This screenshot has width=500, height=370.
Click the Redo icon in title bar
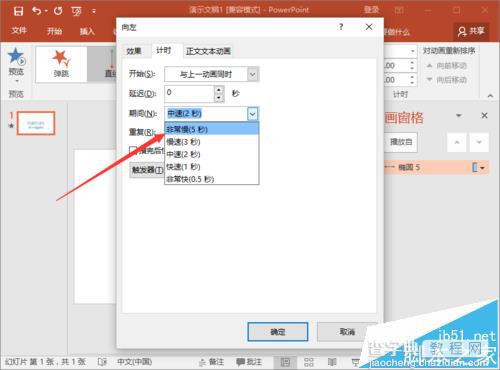[58, 11]
